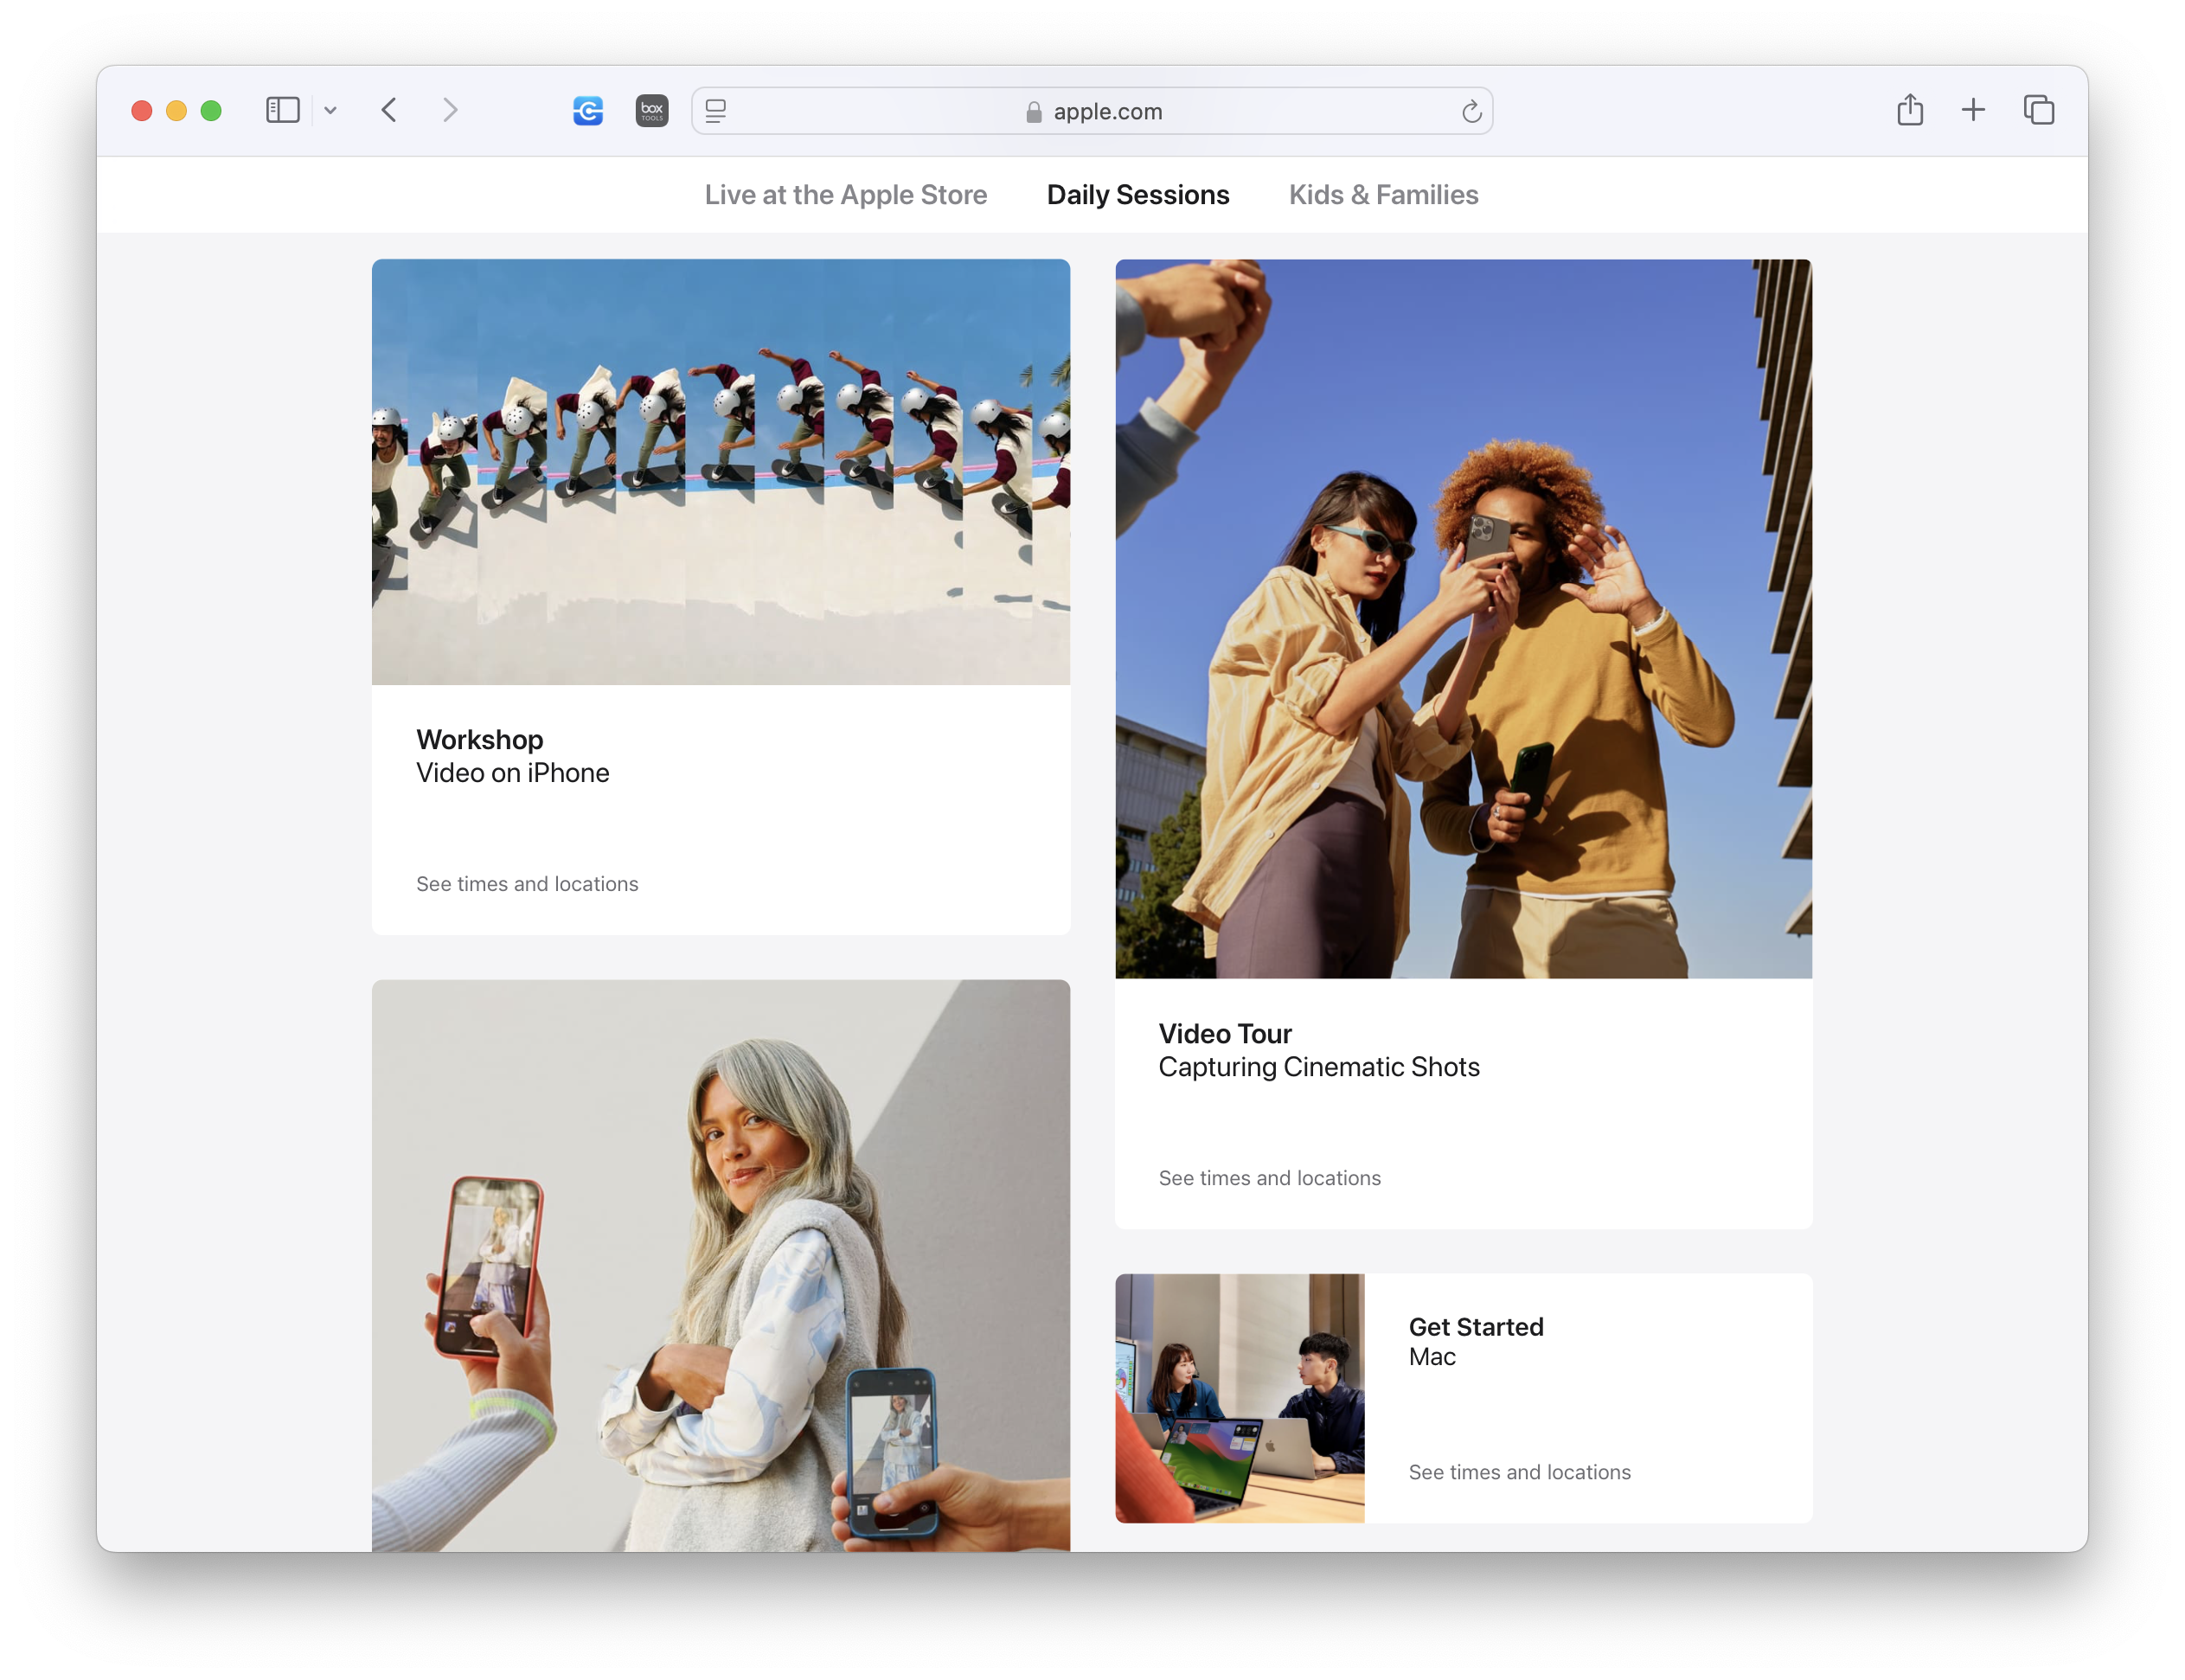Open a new tab with plus
2185x1680 pixels.
coord(1973,110)
